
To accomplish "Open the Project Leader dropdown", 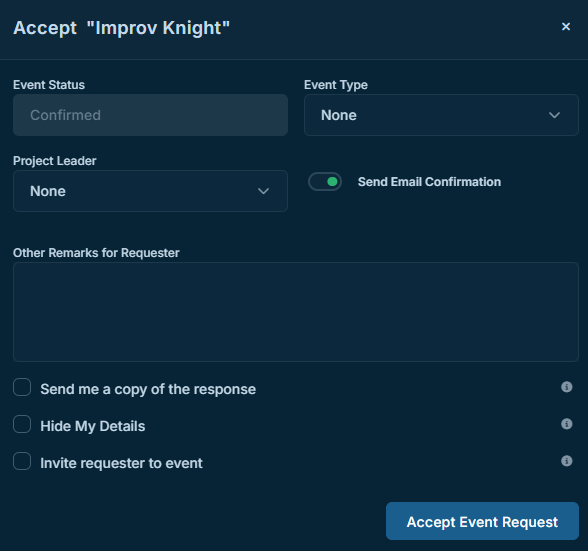I will pyautogui.click(x=150, y=191).
